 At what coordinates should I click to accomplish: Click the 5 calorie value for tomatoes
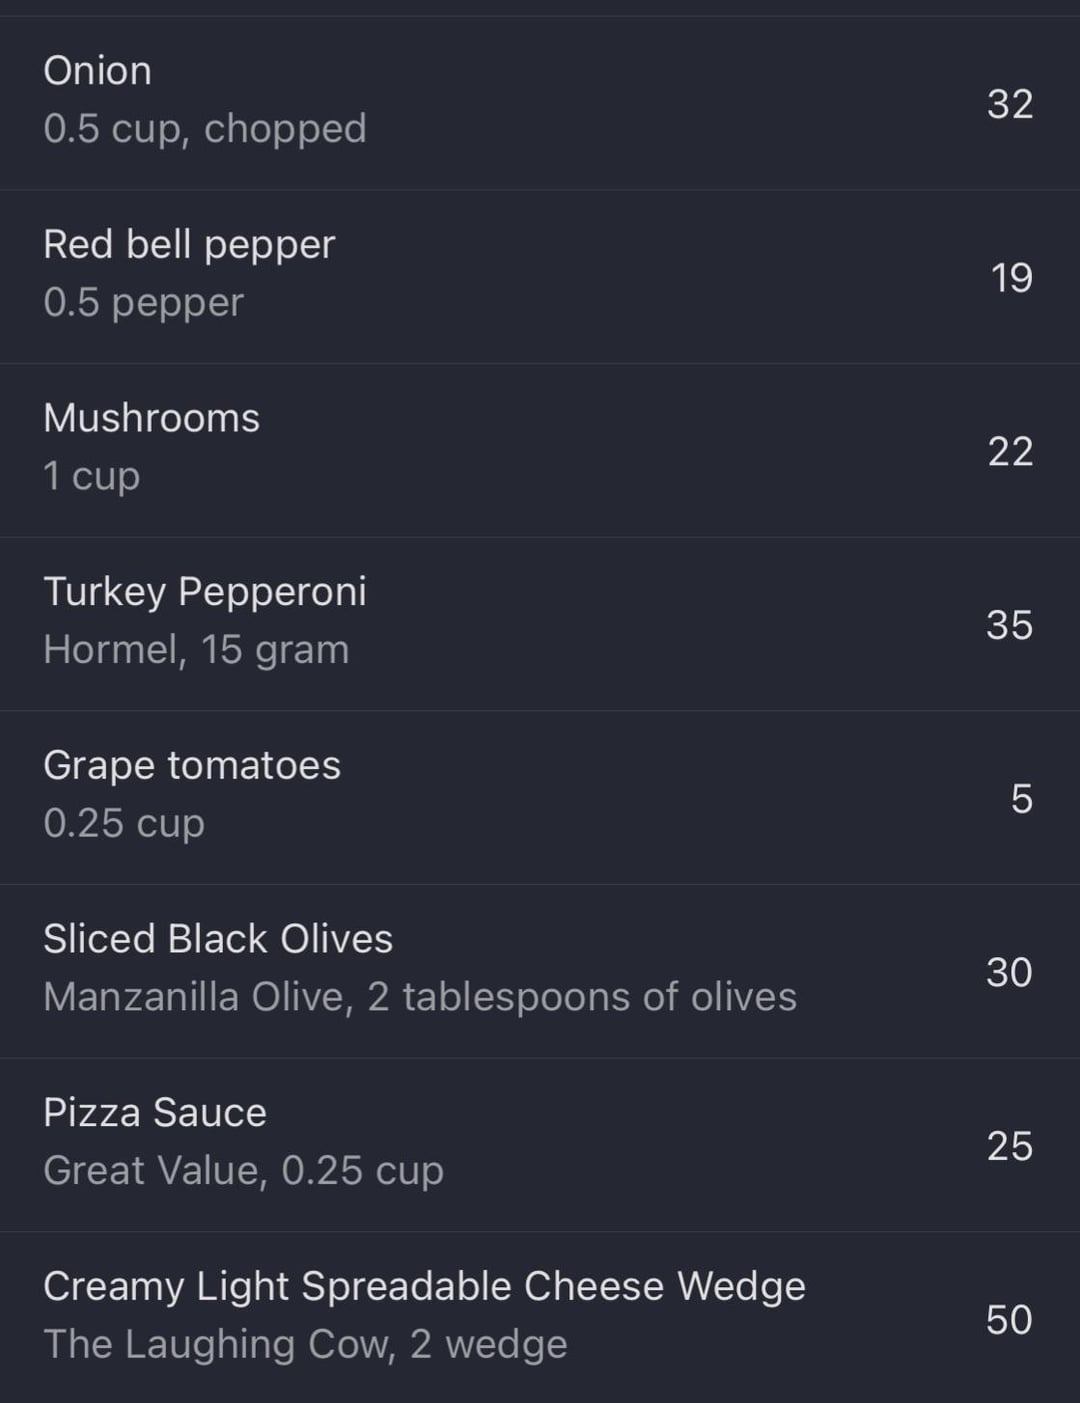click(x=1022, y=799)
